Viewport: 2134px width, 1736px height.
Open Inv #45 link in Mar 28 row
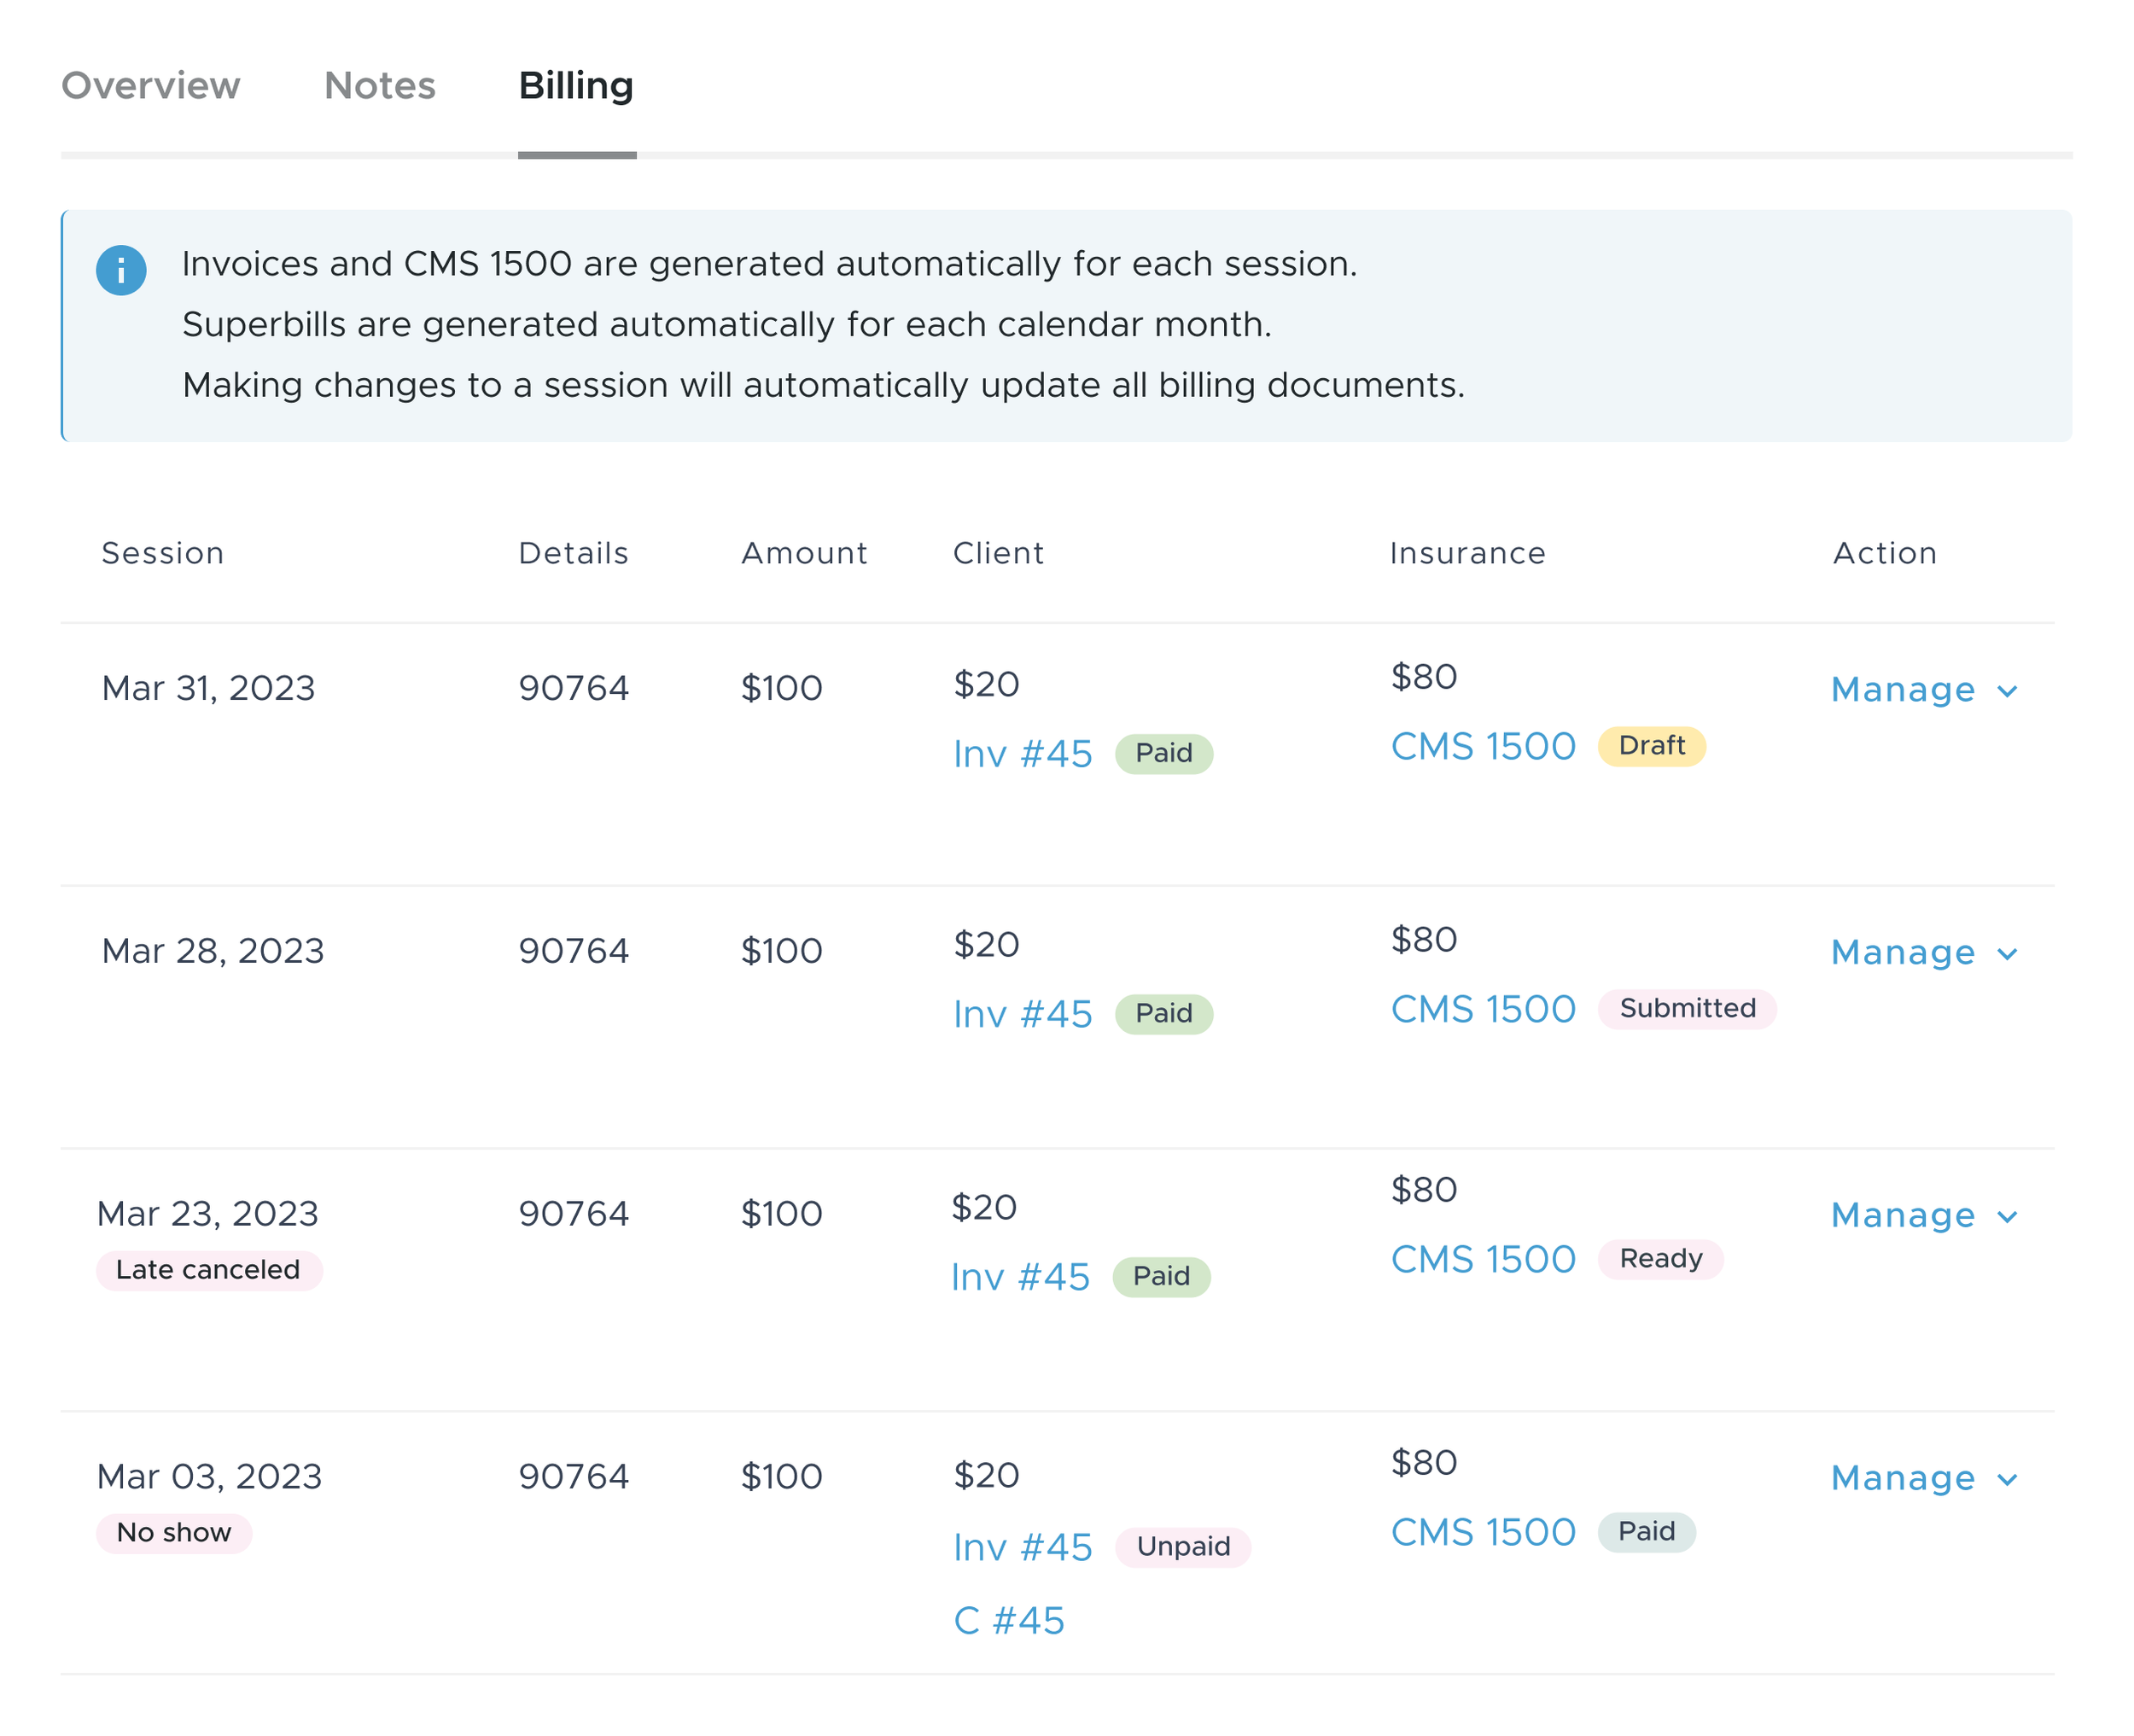coord(1023,1015)
